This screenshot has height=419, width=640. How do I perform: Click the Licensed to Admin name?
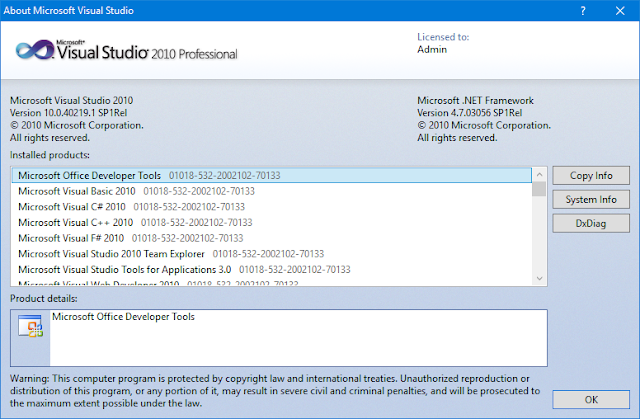point(432,49)
